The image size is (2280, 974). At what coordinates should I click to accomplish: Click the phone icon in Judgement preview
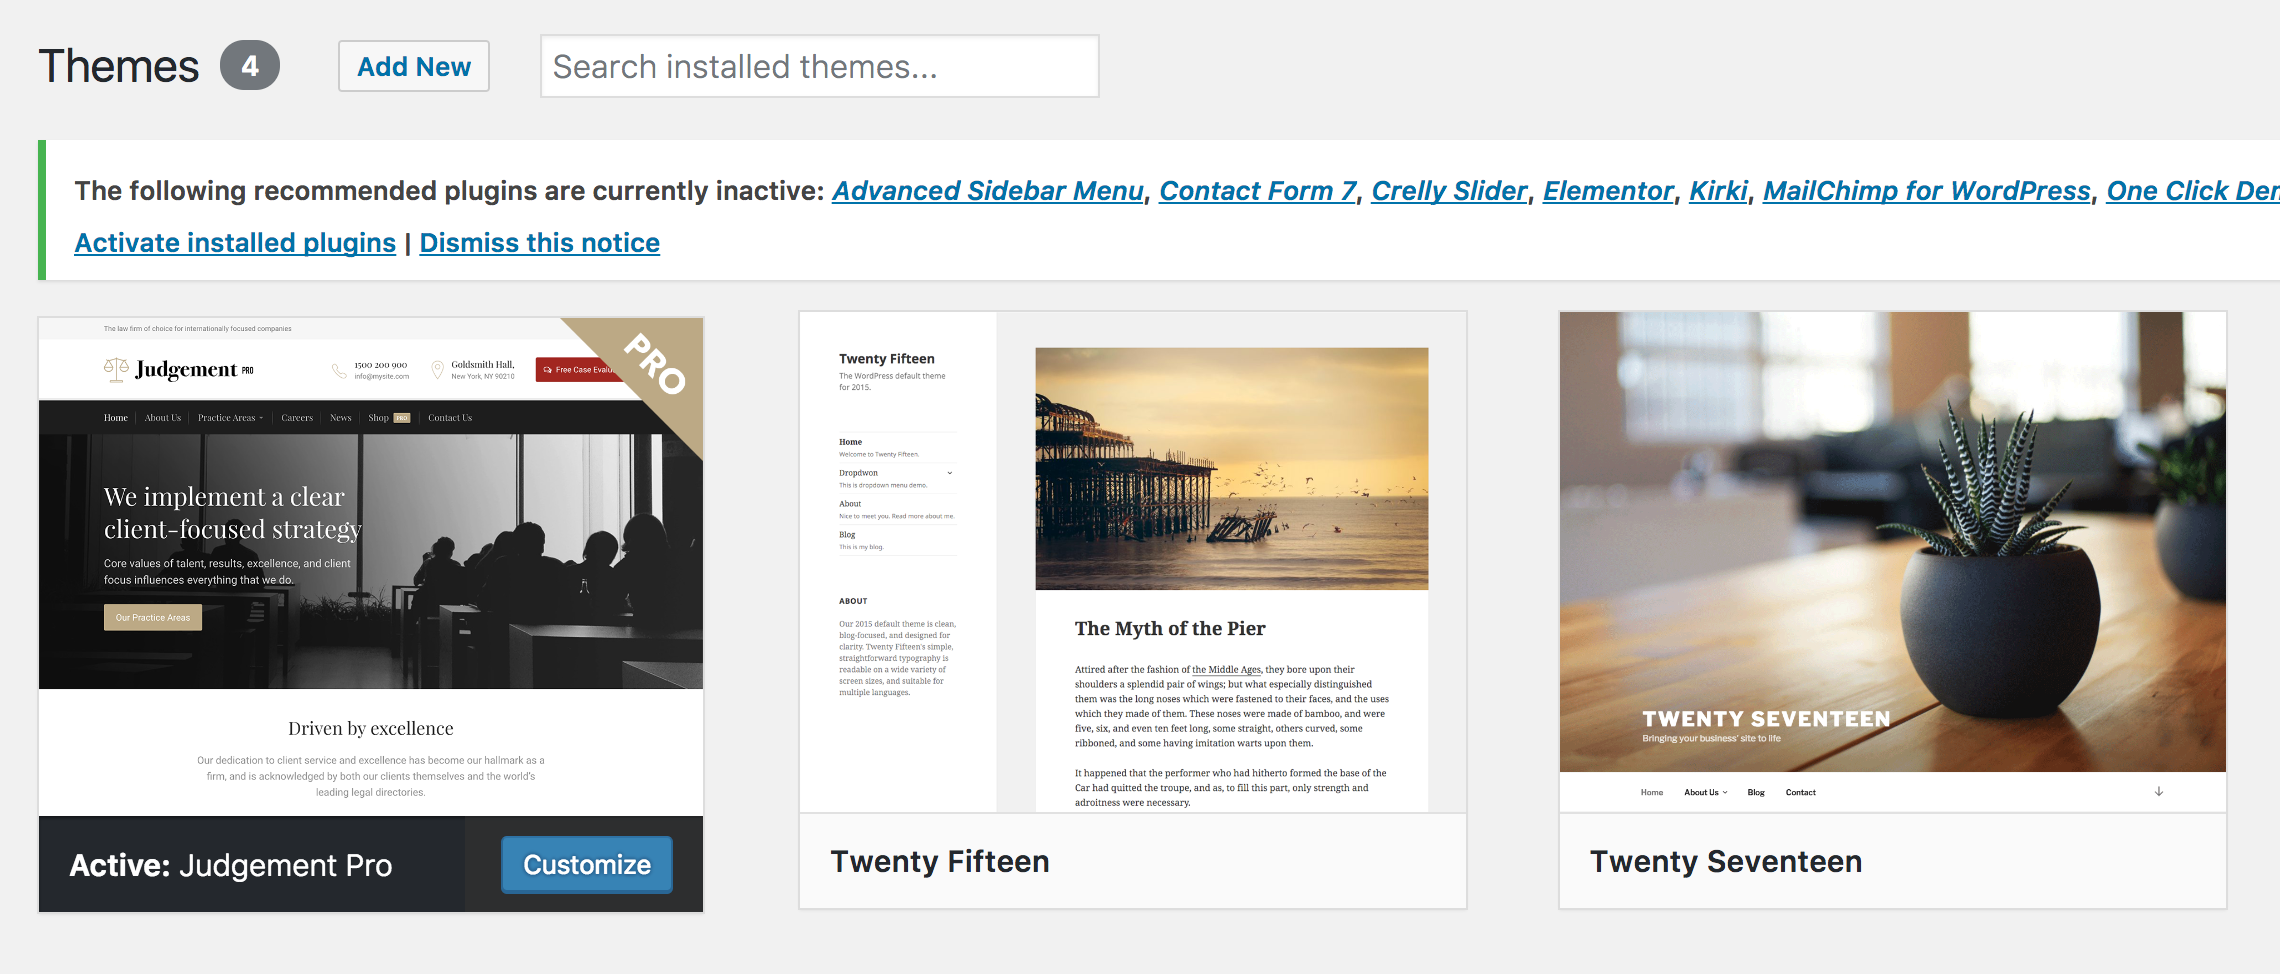click(339, 370)
